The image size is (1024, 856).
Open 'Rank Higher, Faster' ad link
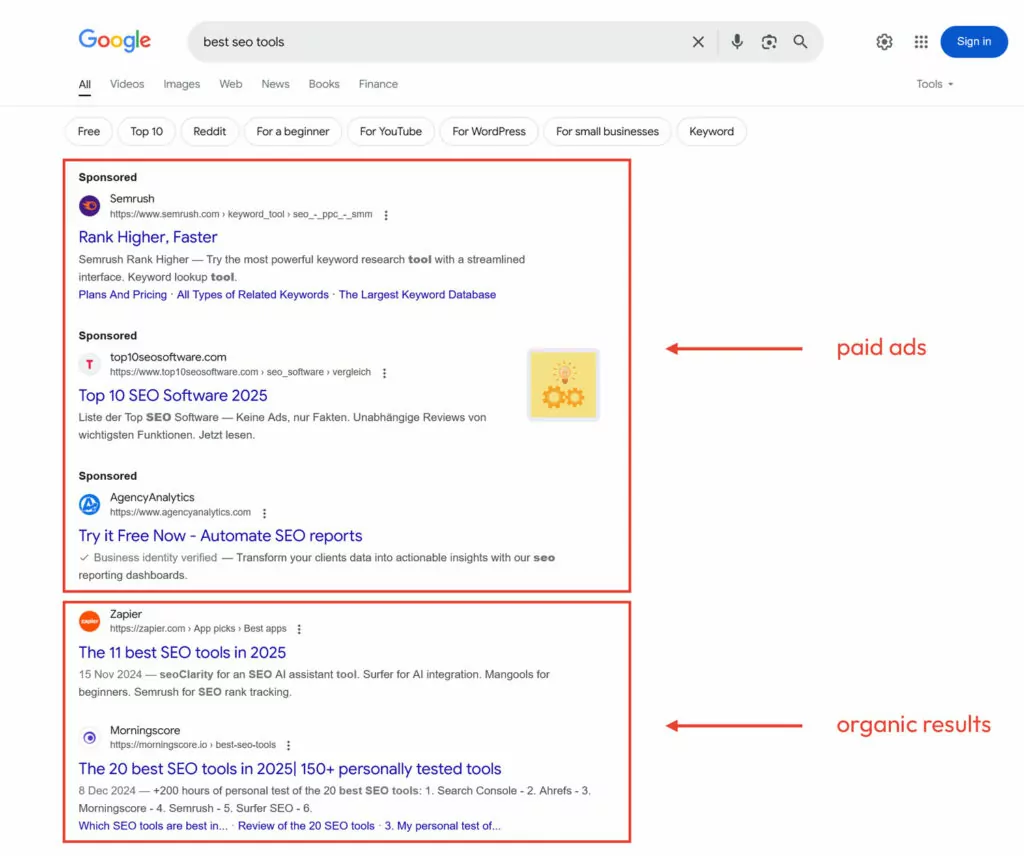[x=148, y=237]
